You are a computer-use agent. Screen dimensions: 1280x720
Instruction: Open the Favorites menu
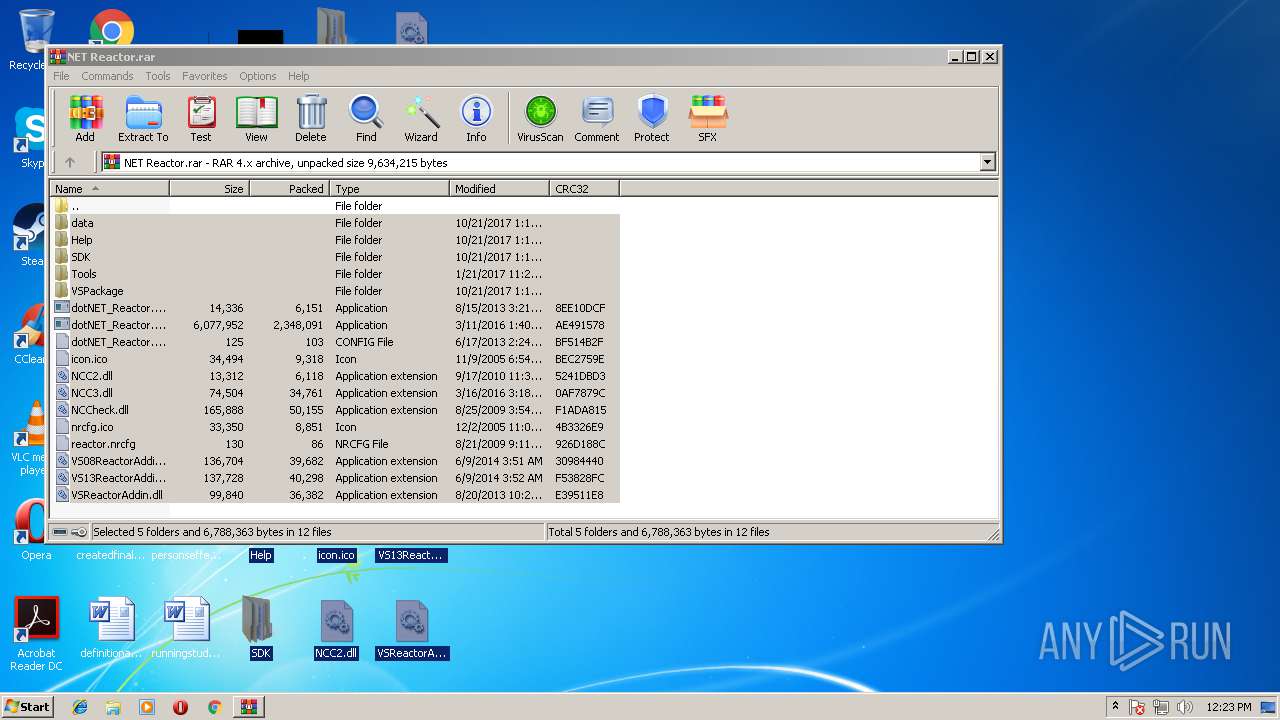[205, 76]
